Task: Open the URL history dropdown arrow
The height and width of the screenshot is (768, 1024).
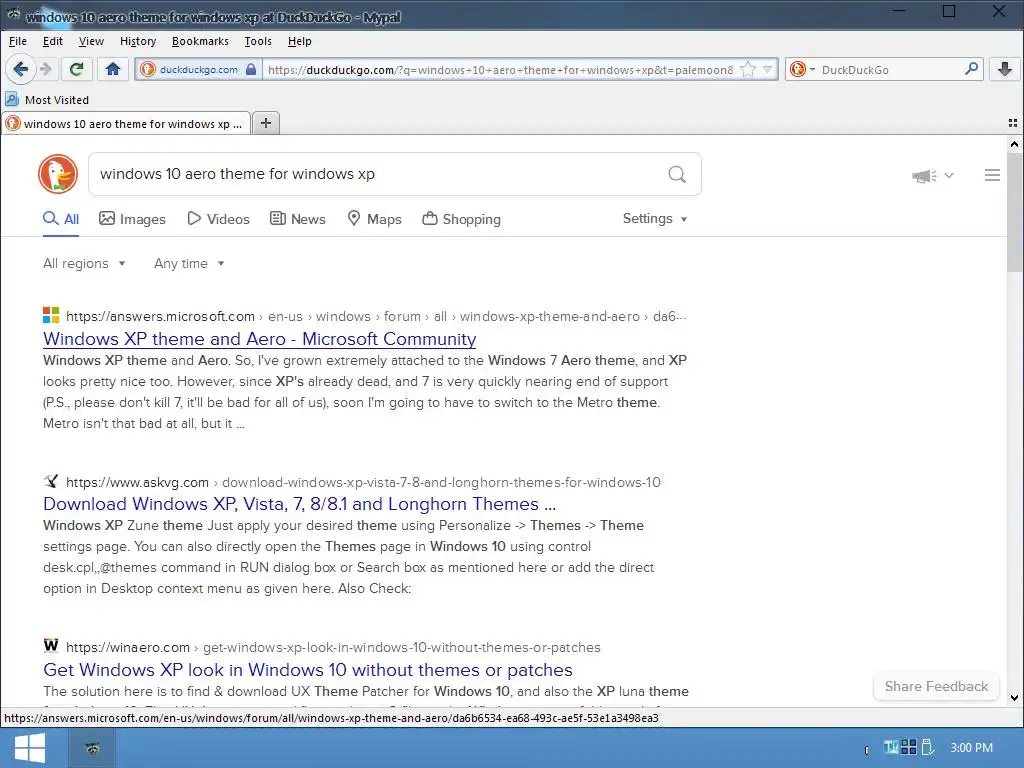Action: (x=768, y=69)
